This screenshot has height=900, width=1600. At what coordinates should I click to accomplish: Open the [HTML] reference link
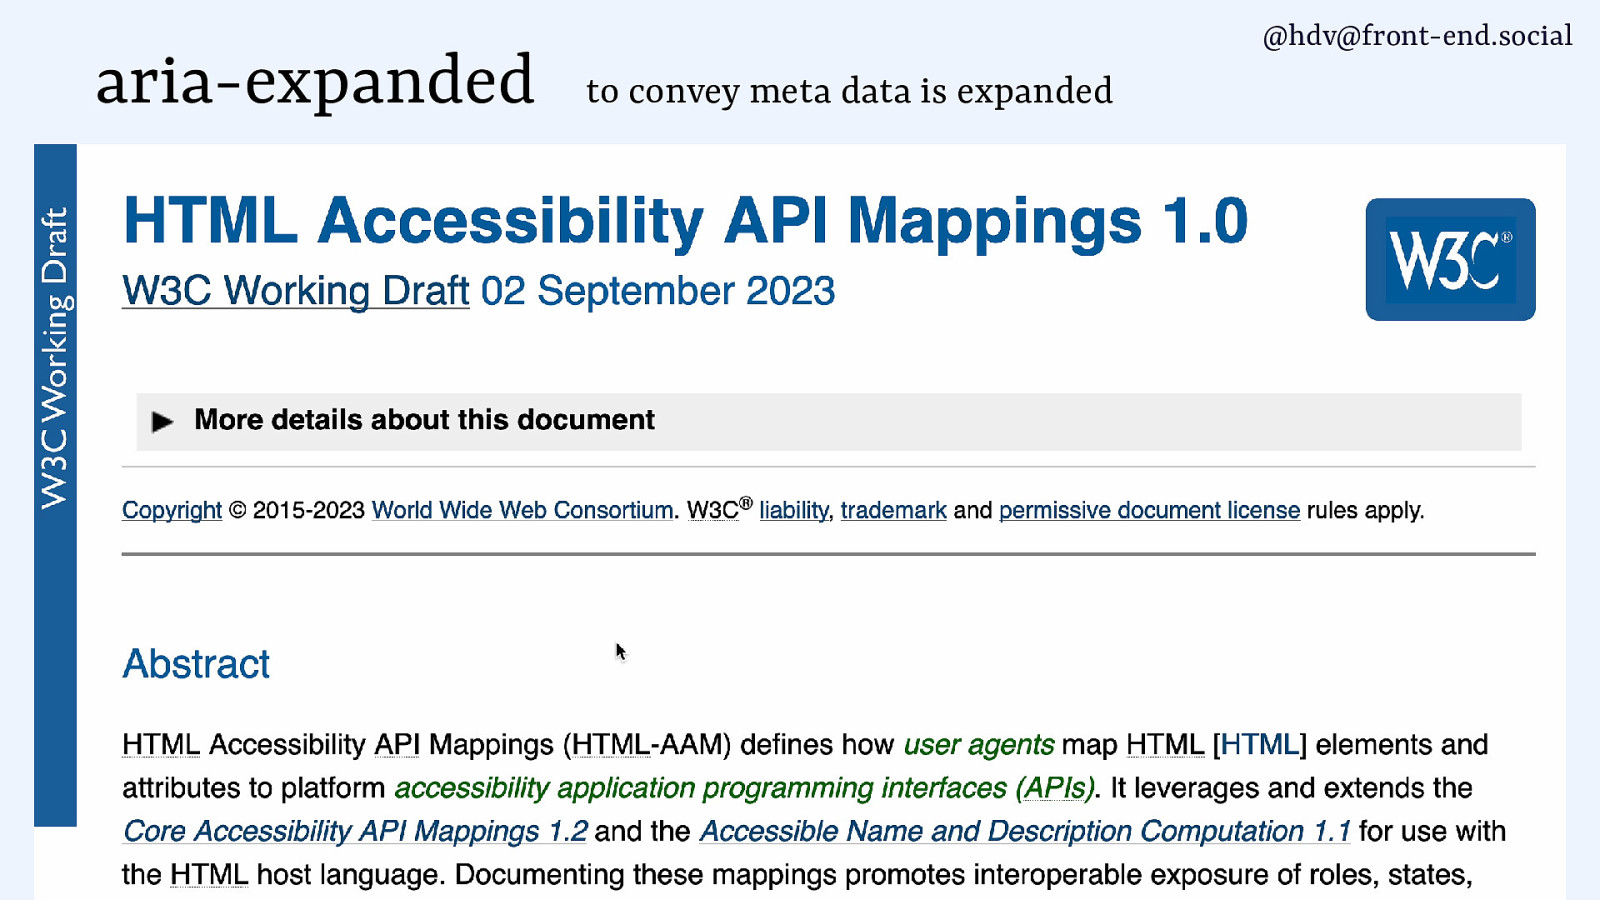click(1259, 745)
